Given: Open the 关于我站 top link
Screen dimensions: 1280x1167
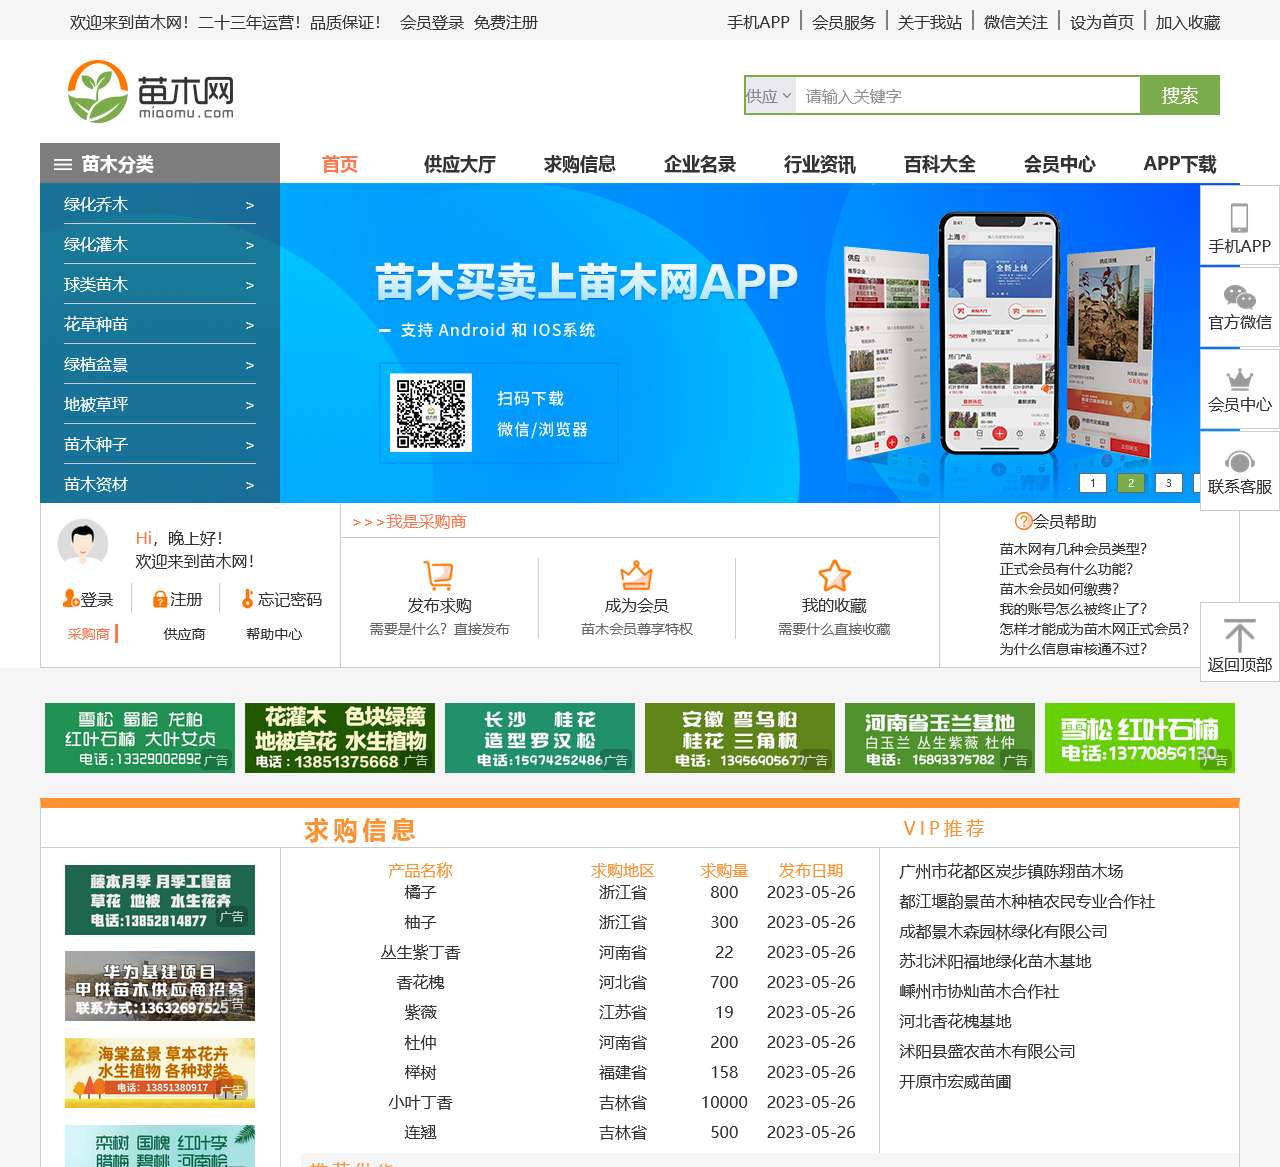Looking at the screenshot, I should tap(930, 22).
